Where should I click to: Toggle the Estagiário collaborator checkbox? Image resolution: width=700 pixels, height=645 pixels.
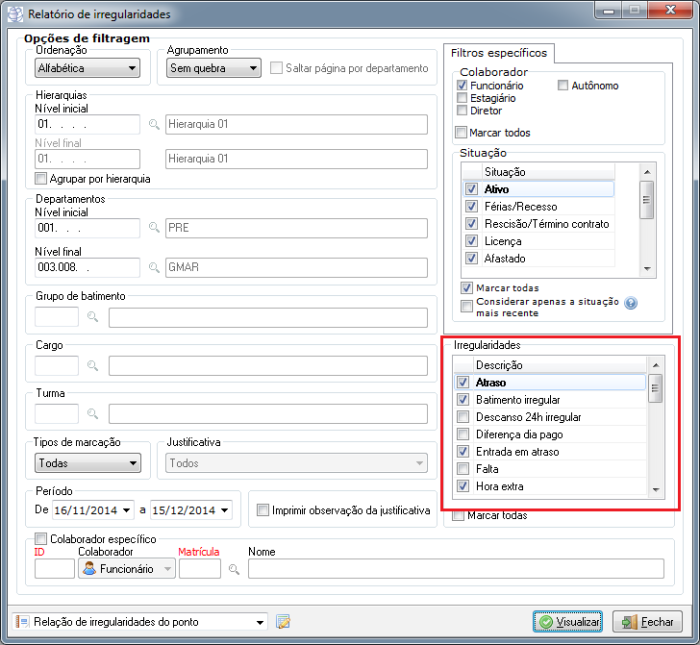(462, 98)
